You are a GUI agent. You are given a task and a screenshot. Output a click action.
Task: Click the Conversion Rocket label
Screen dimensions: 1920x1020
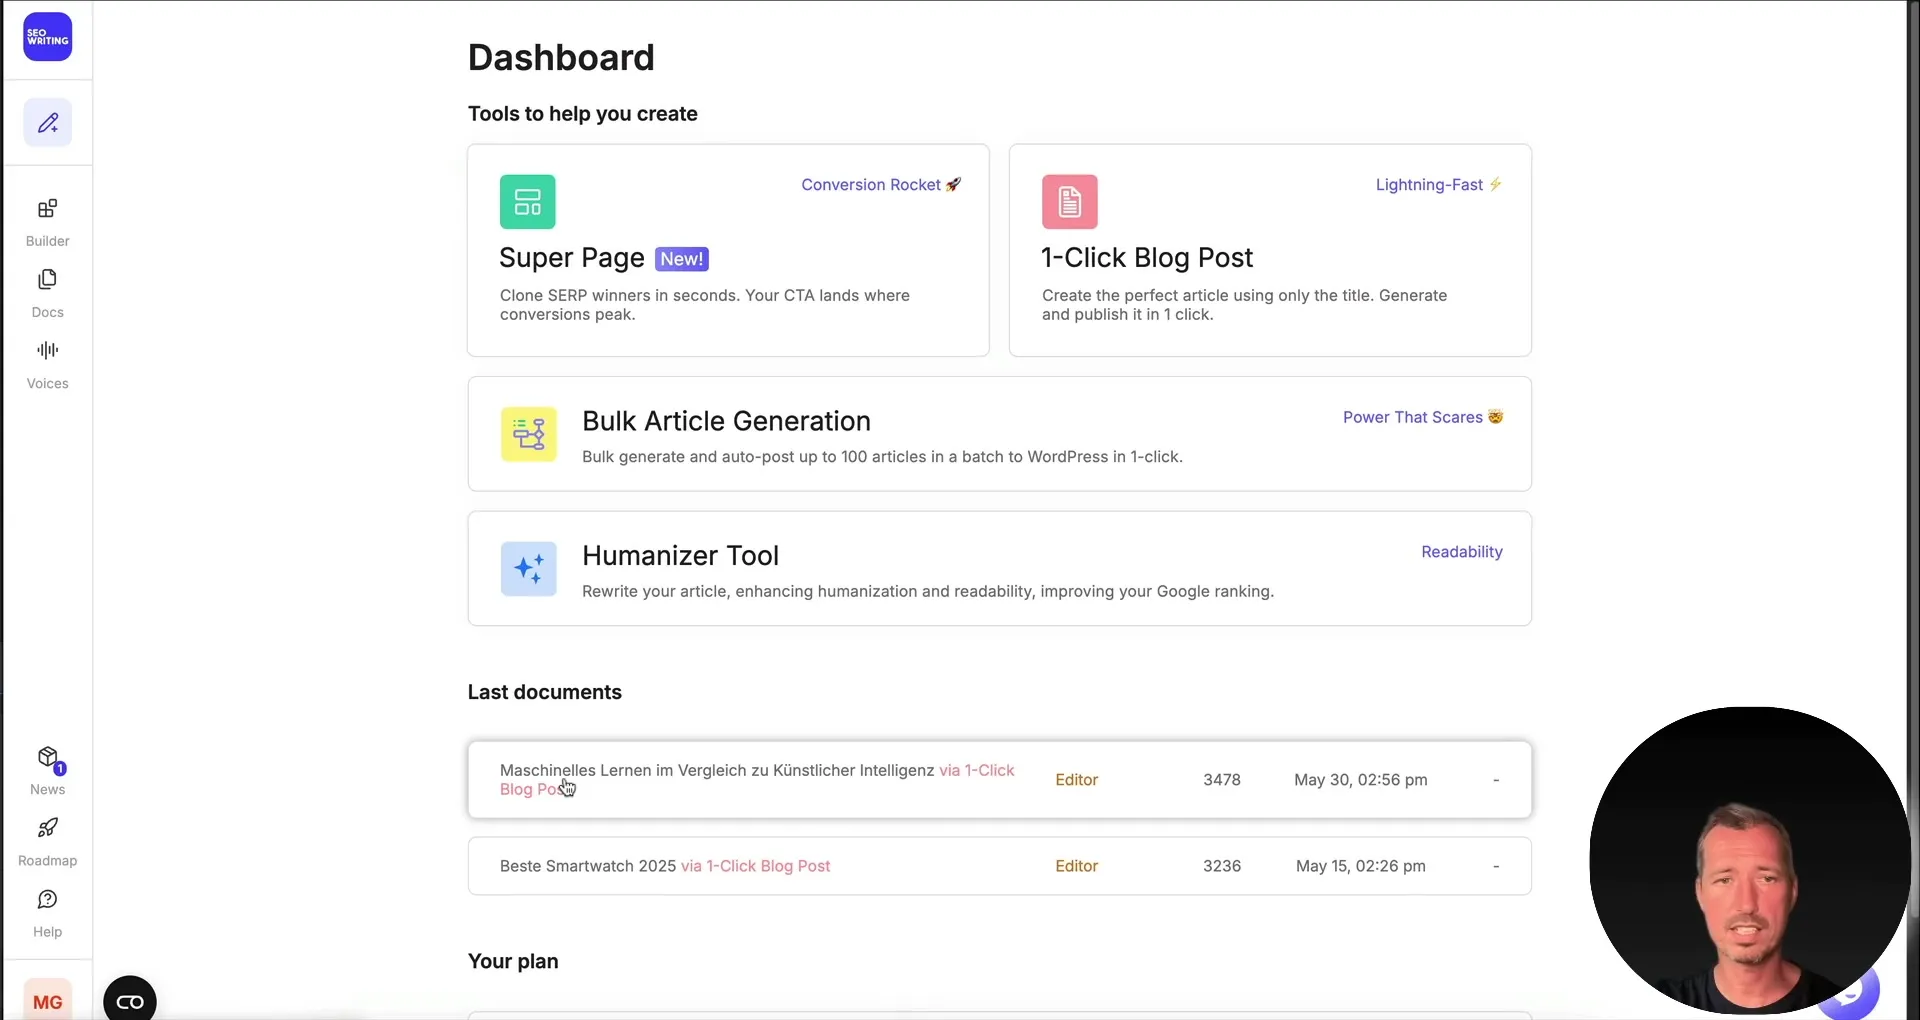point(880,185)
